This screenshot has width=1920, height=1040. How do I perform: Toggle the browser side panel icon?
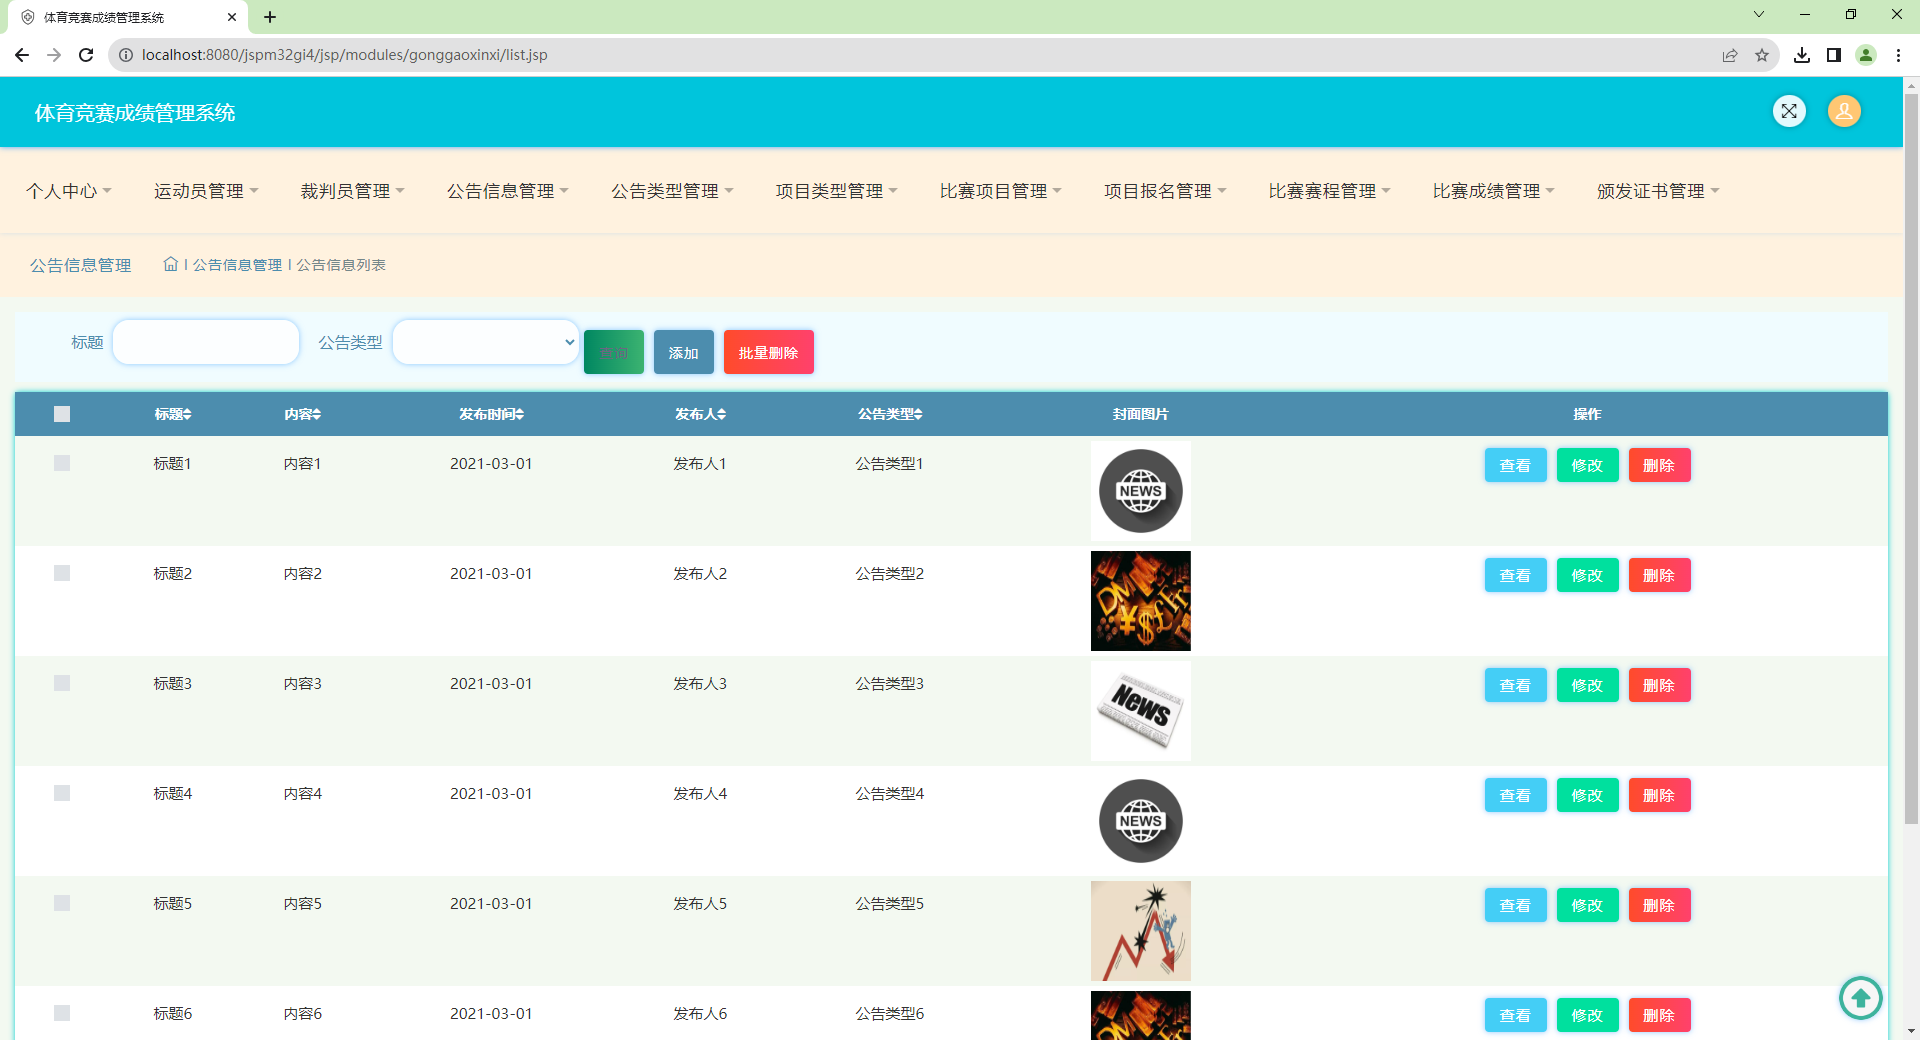[x=1834, y=55]
